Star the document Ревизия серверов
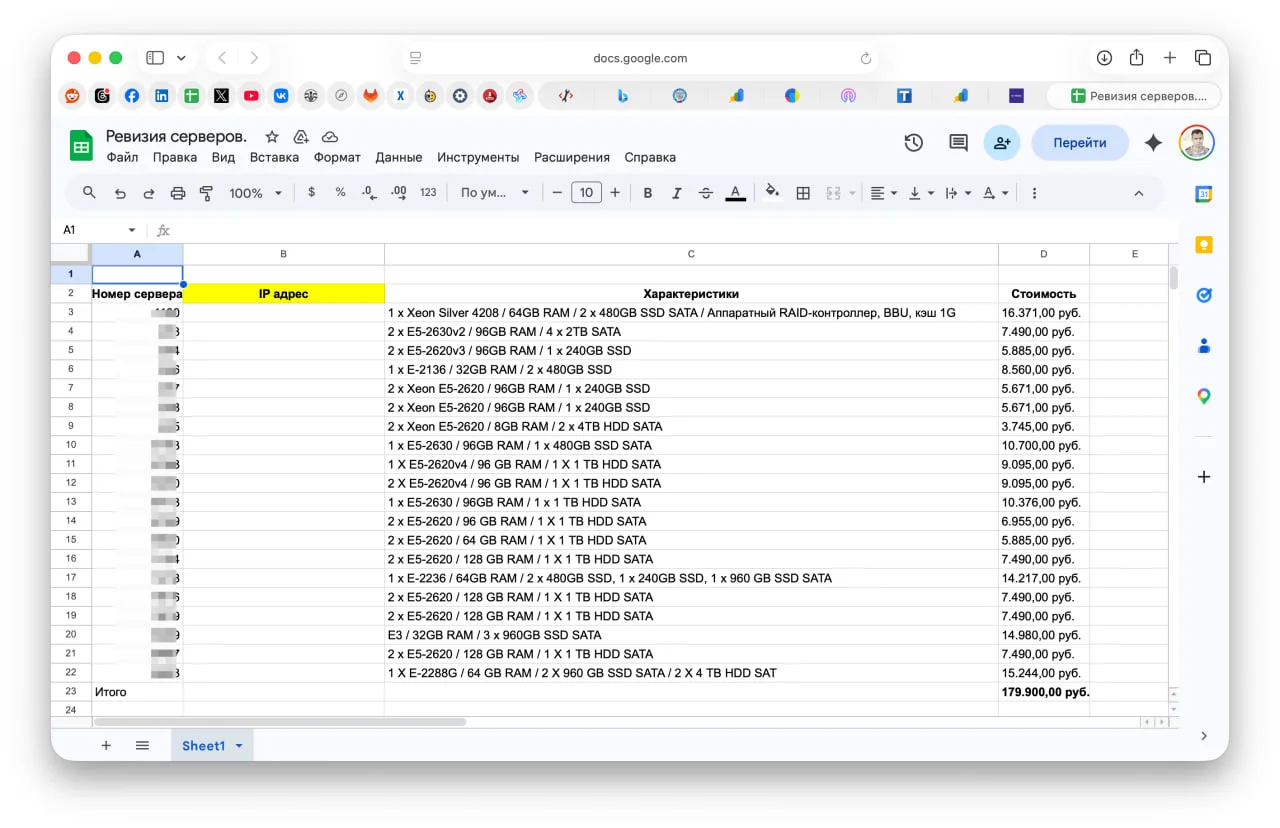 pyautogui.click(x=271, y=137)
